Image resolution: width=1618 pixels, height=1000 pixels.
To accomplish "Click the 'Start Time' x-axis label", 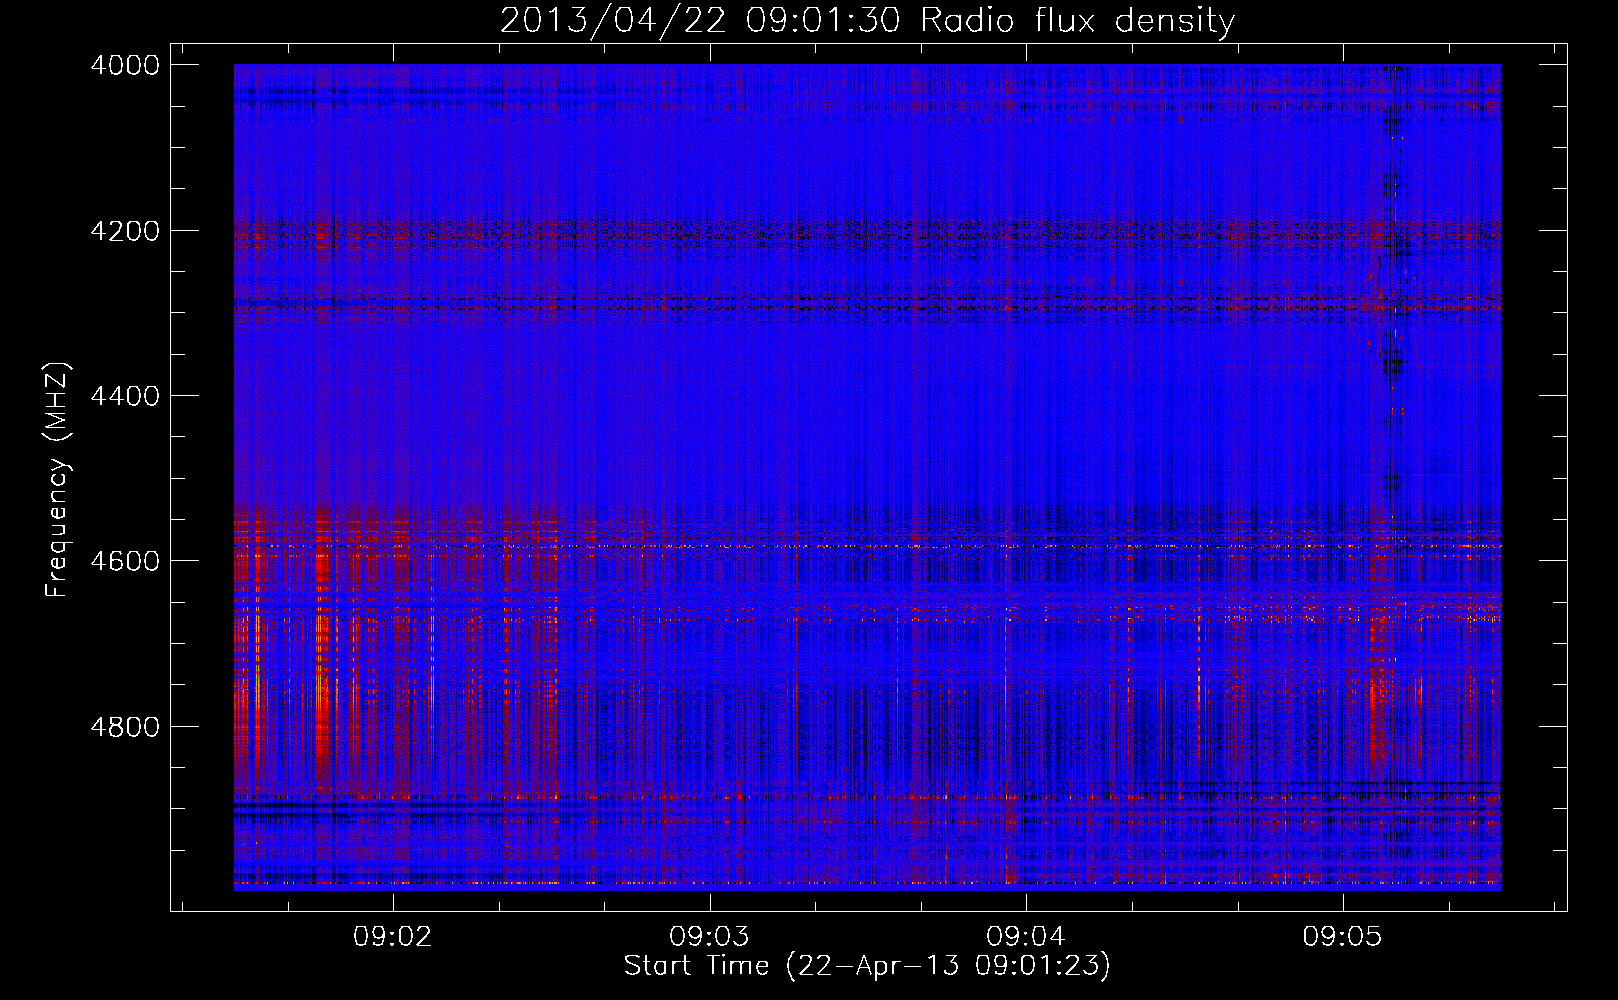I will [x=867, y=966].
